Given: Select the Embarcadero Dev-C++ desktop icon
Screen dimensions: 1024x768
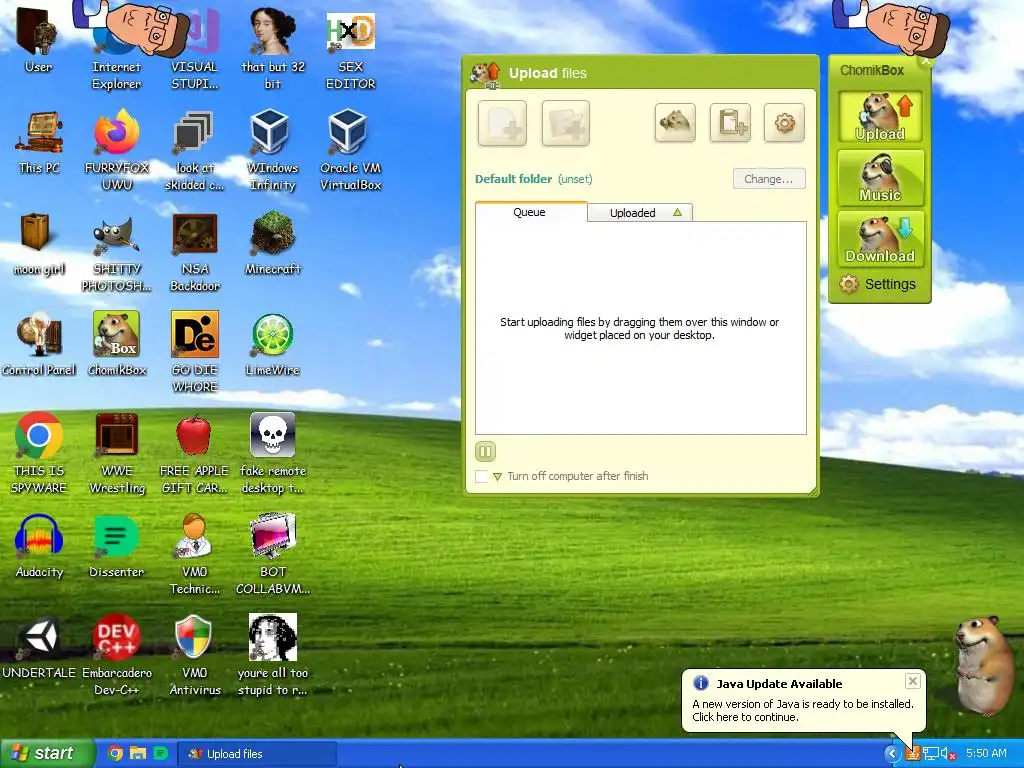Looking at the screenshot, I should (116, 655).
